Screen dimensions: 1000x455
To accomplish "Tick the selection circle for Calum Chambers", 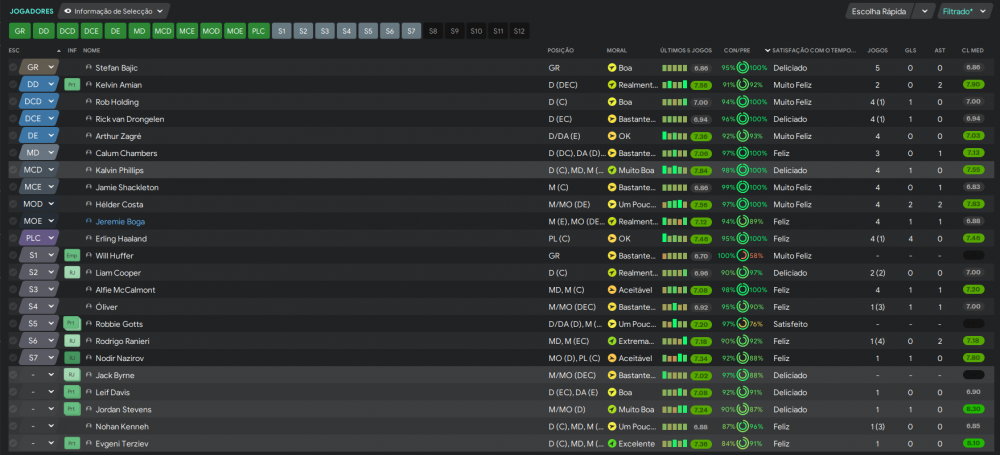I will [x=13, y=153].
